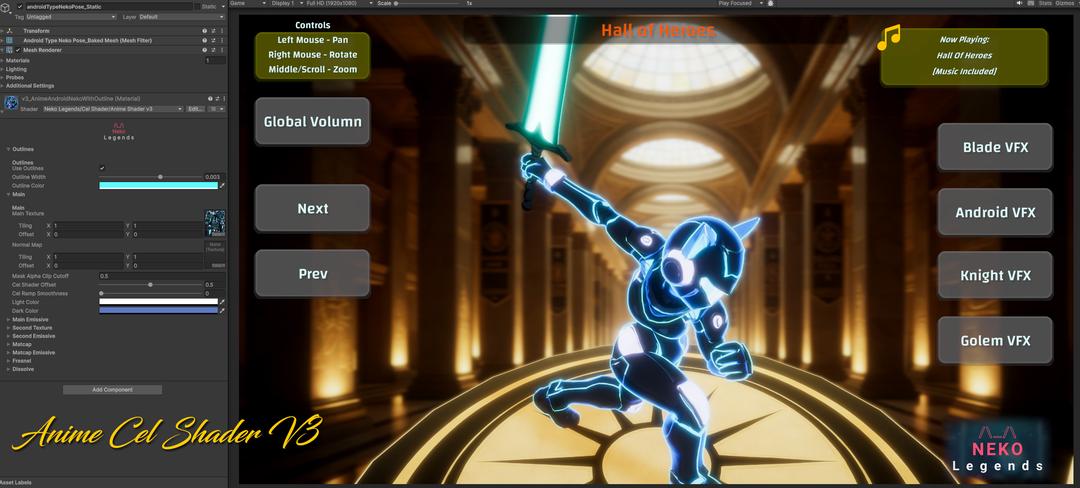Click the material preview sphere icon

point(11,103)
